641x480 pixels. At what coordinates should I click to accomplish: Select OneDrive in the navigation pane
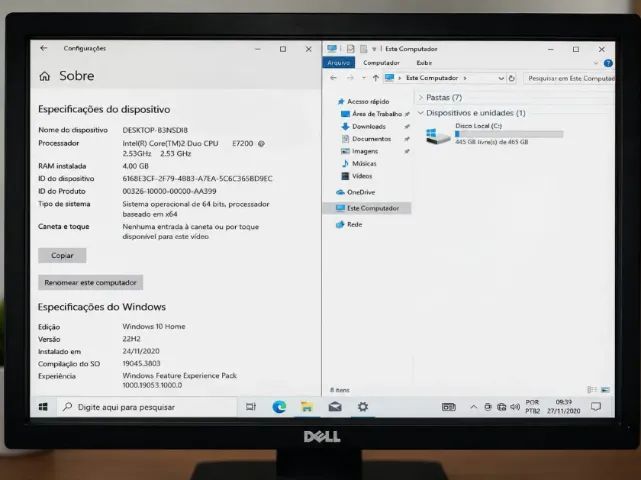[360, 192]
